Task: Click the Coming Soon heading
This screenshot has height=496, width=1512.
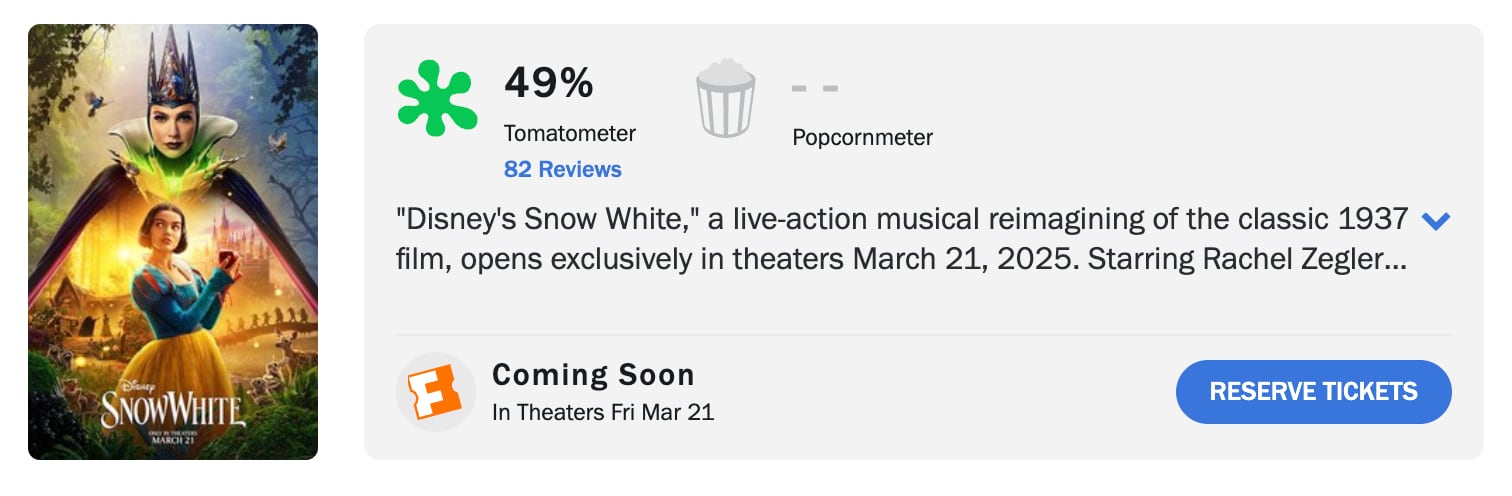Action: (x=593, y=375)
